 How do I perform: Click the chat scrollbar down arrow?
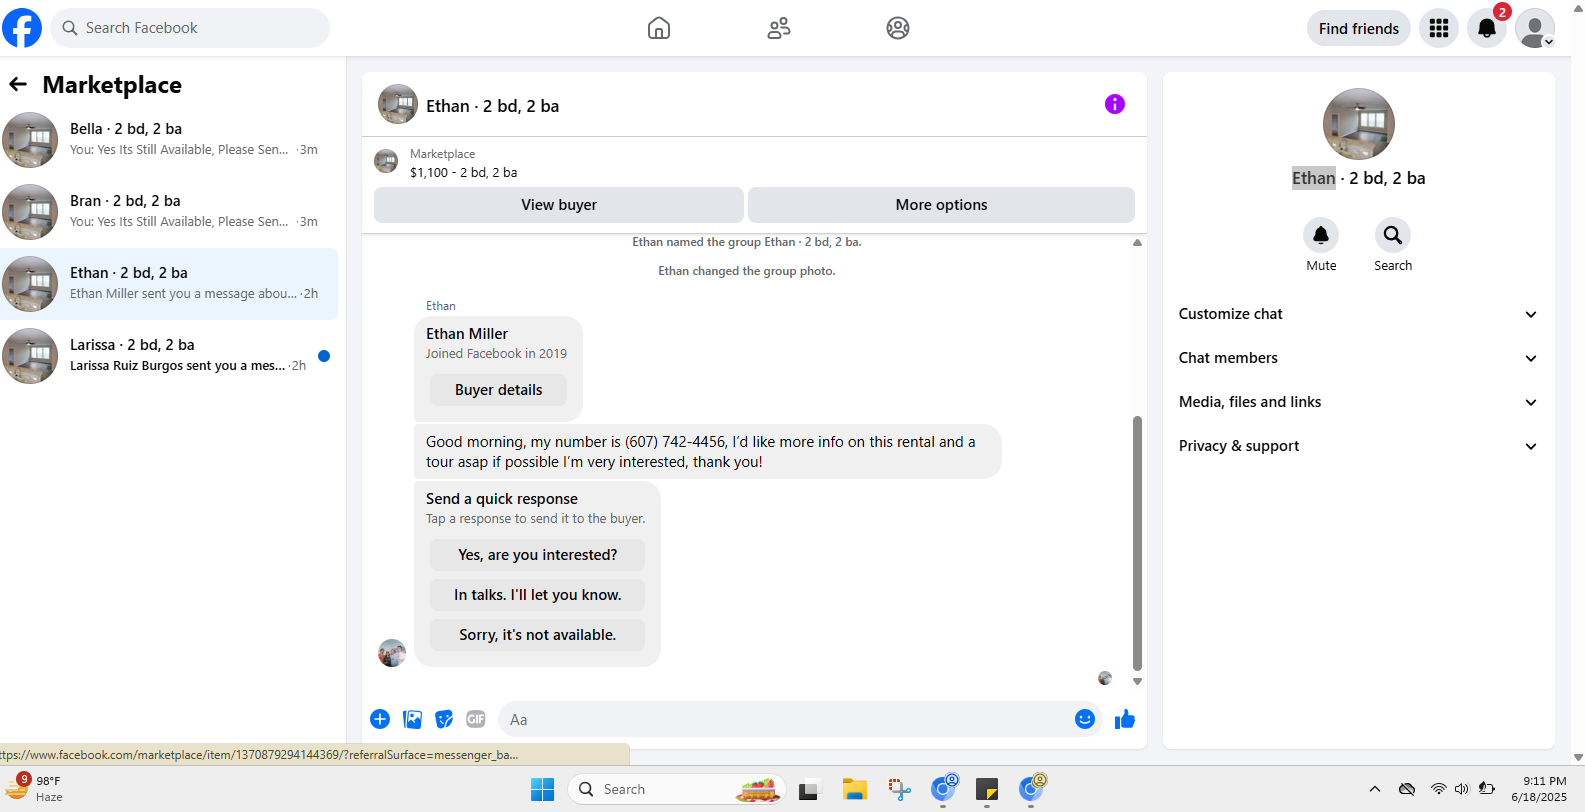[x=1137, y=681]
